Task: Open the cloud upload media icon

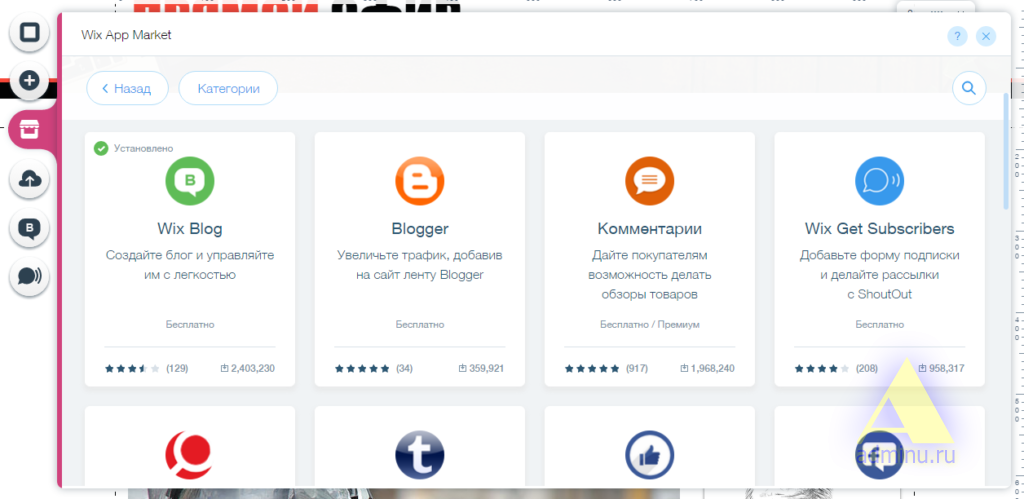Action: pos(30,179)
